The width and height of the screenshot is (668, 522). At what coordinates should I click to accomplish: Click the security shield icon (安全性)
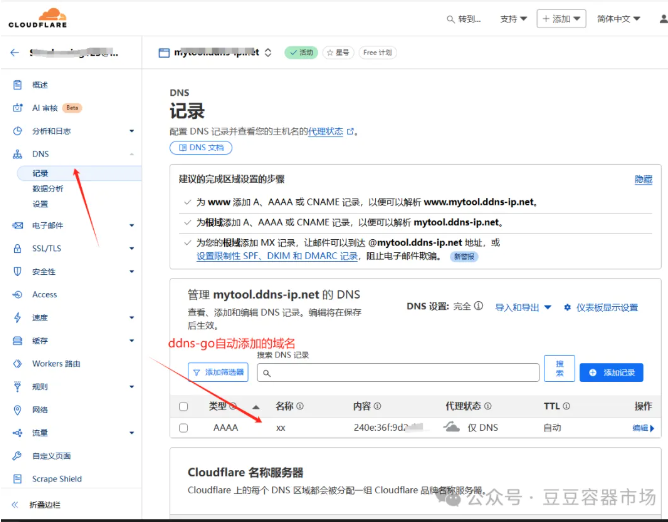click(x=17, y=271)
